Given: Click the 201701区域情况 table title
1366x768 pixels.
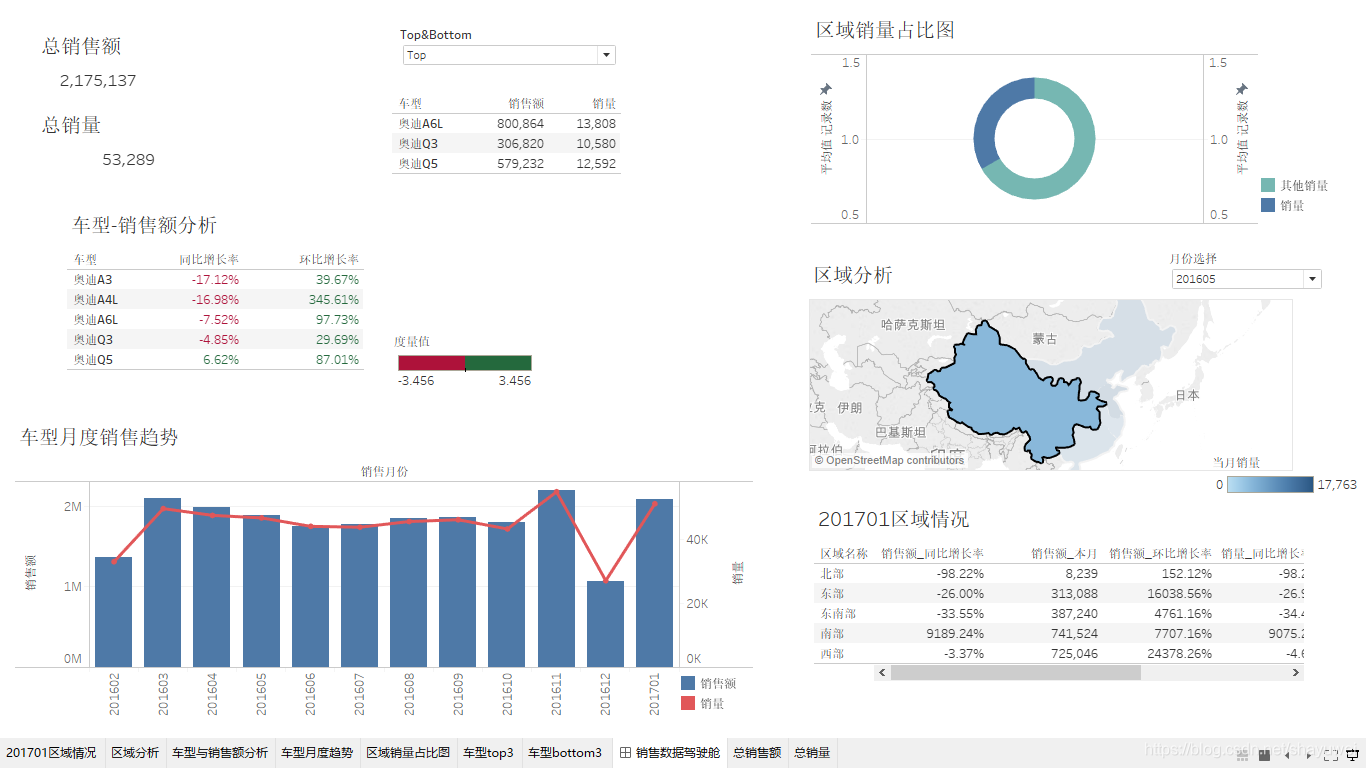Looking at the screenshot, I should click(x=893, y=519).
